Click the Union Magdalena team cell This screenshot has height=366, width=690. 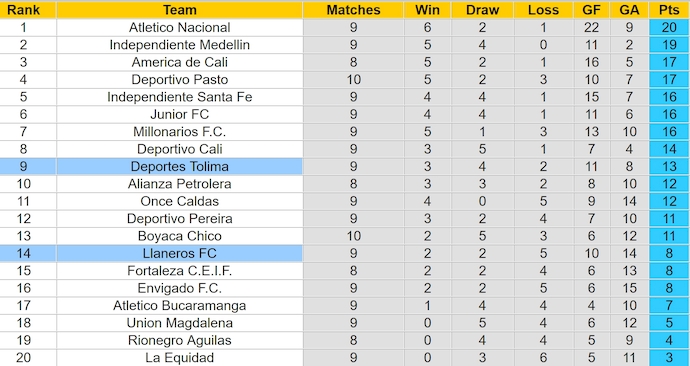pyautogui.click(x=180, y=323)
